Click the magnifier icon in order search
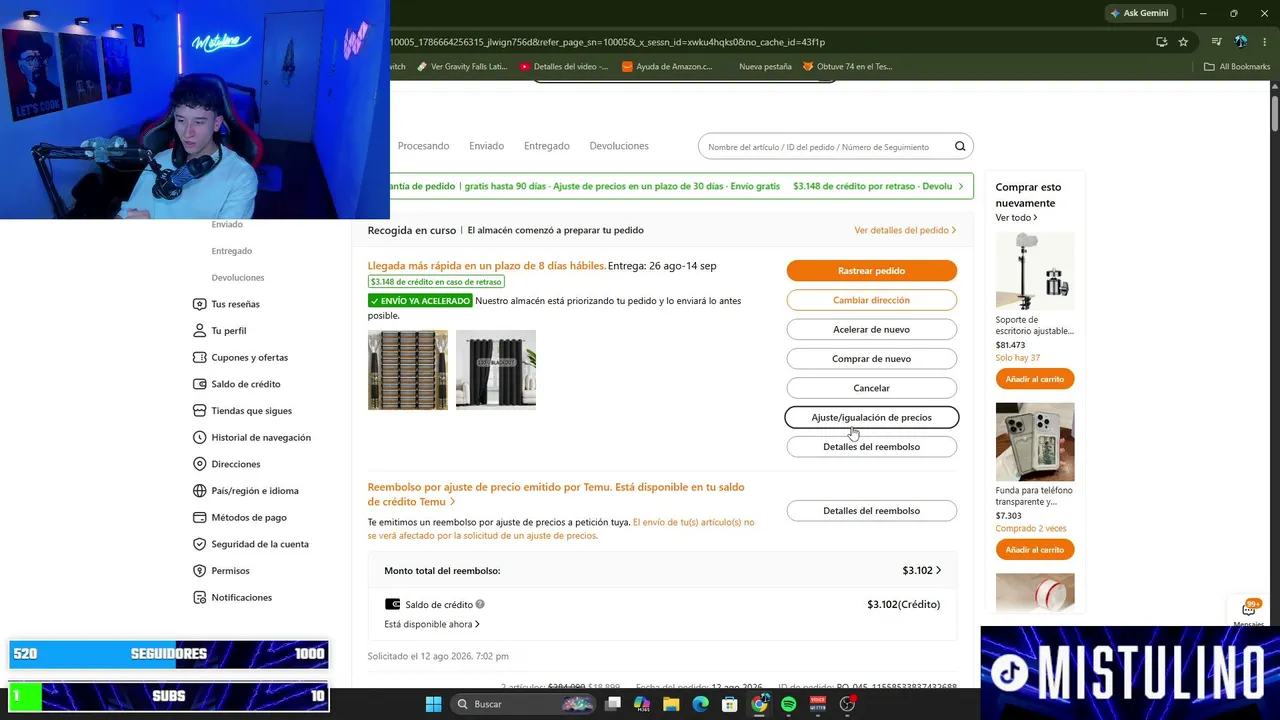The width and height of the screenshot is (1280, 720). 960,147
